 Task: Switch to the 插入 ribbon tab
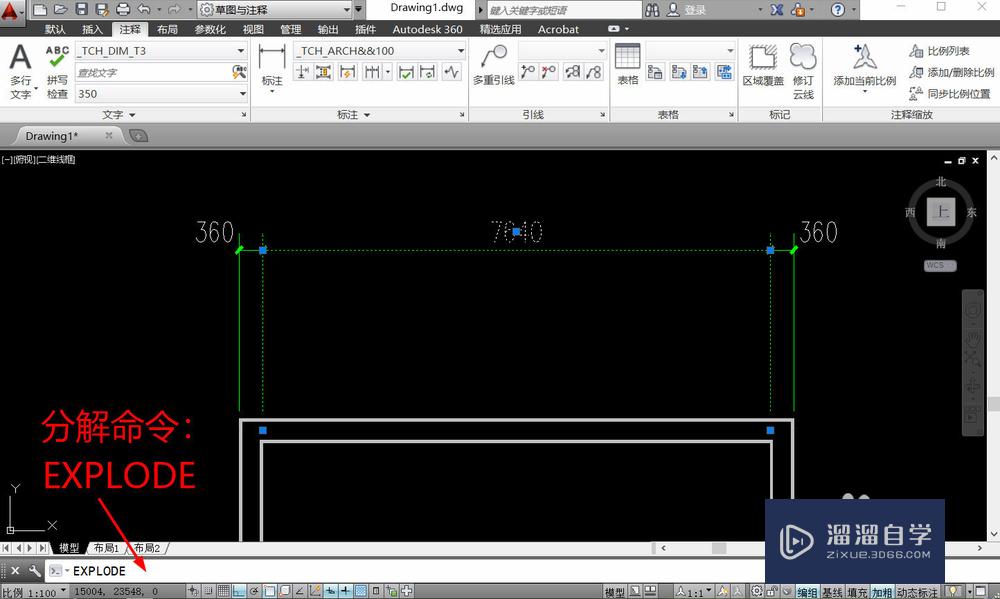[x=92, y=29]
